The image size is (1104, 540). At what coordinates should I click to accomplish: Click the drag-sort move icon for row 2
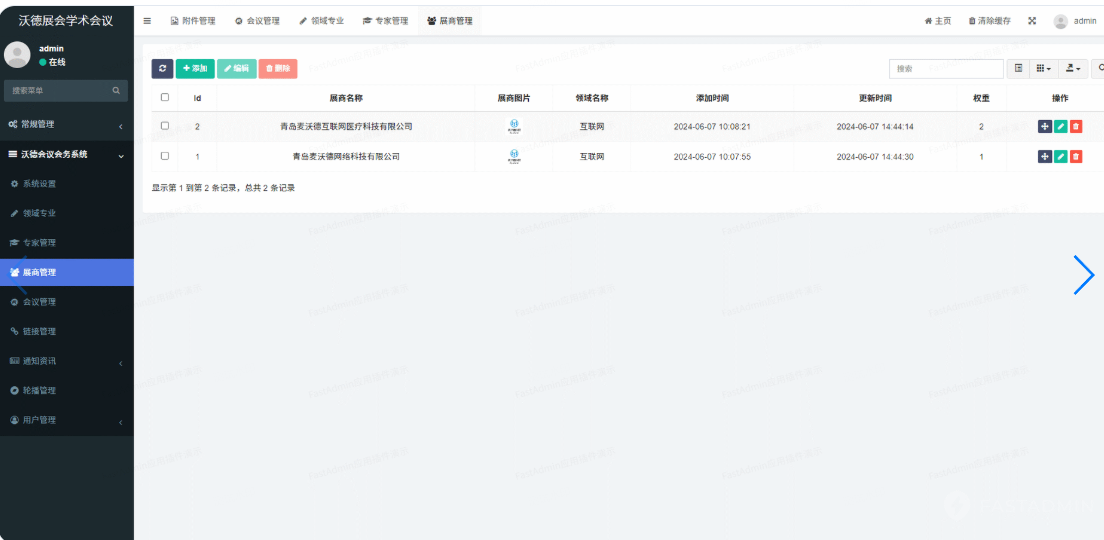pyautogui.click(x=1045, y=126)
